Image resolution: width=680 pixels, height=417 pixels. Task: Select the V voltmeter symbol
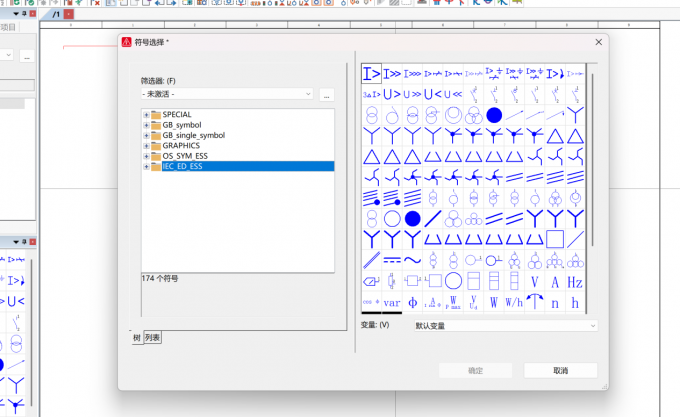[534, 282]
